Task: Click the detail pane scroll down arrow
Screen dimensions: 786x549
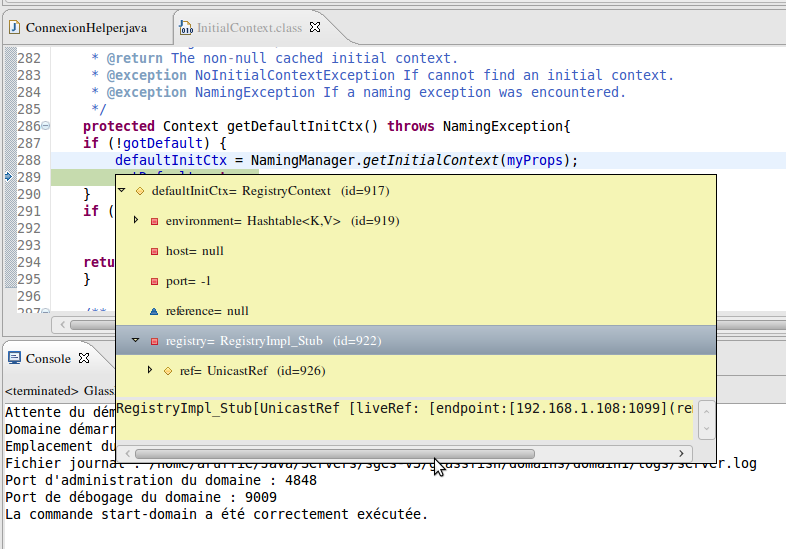Action: (x=706, y=428)
